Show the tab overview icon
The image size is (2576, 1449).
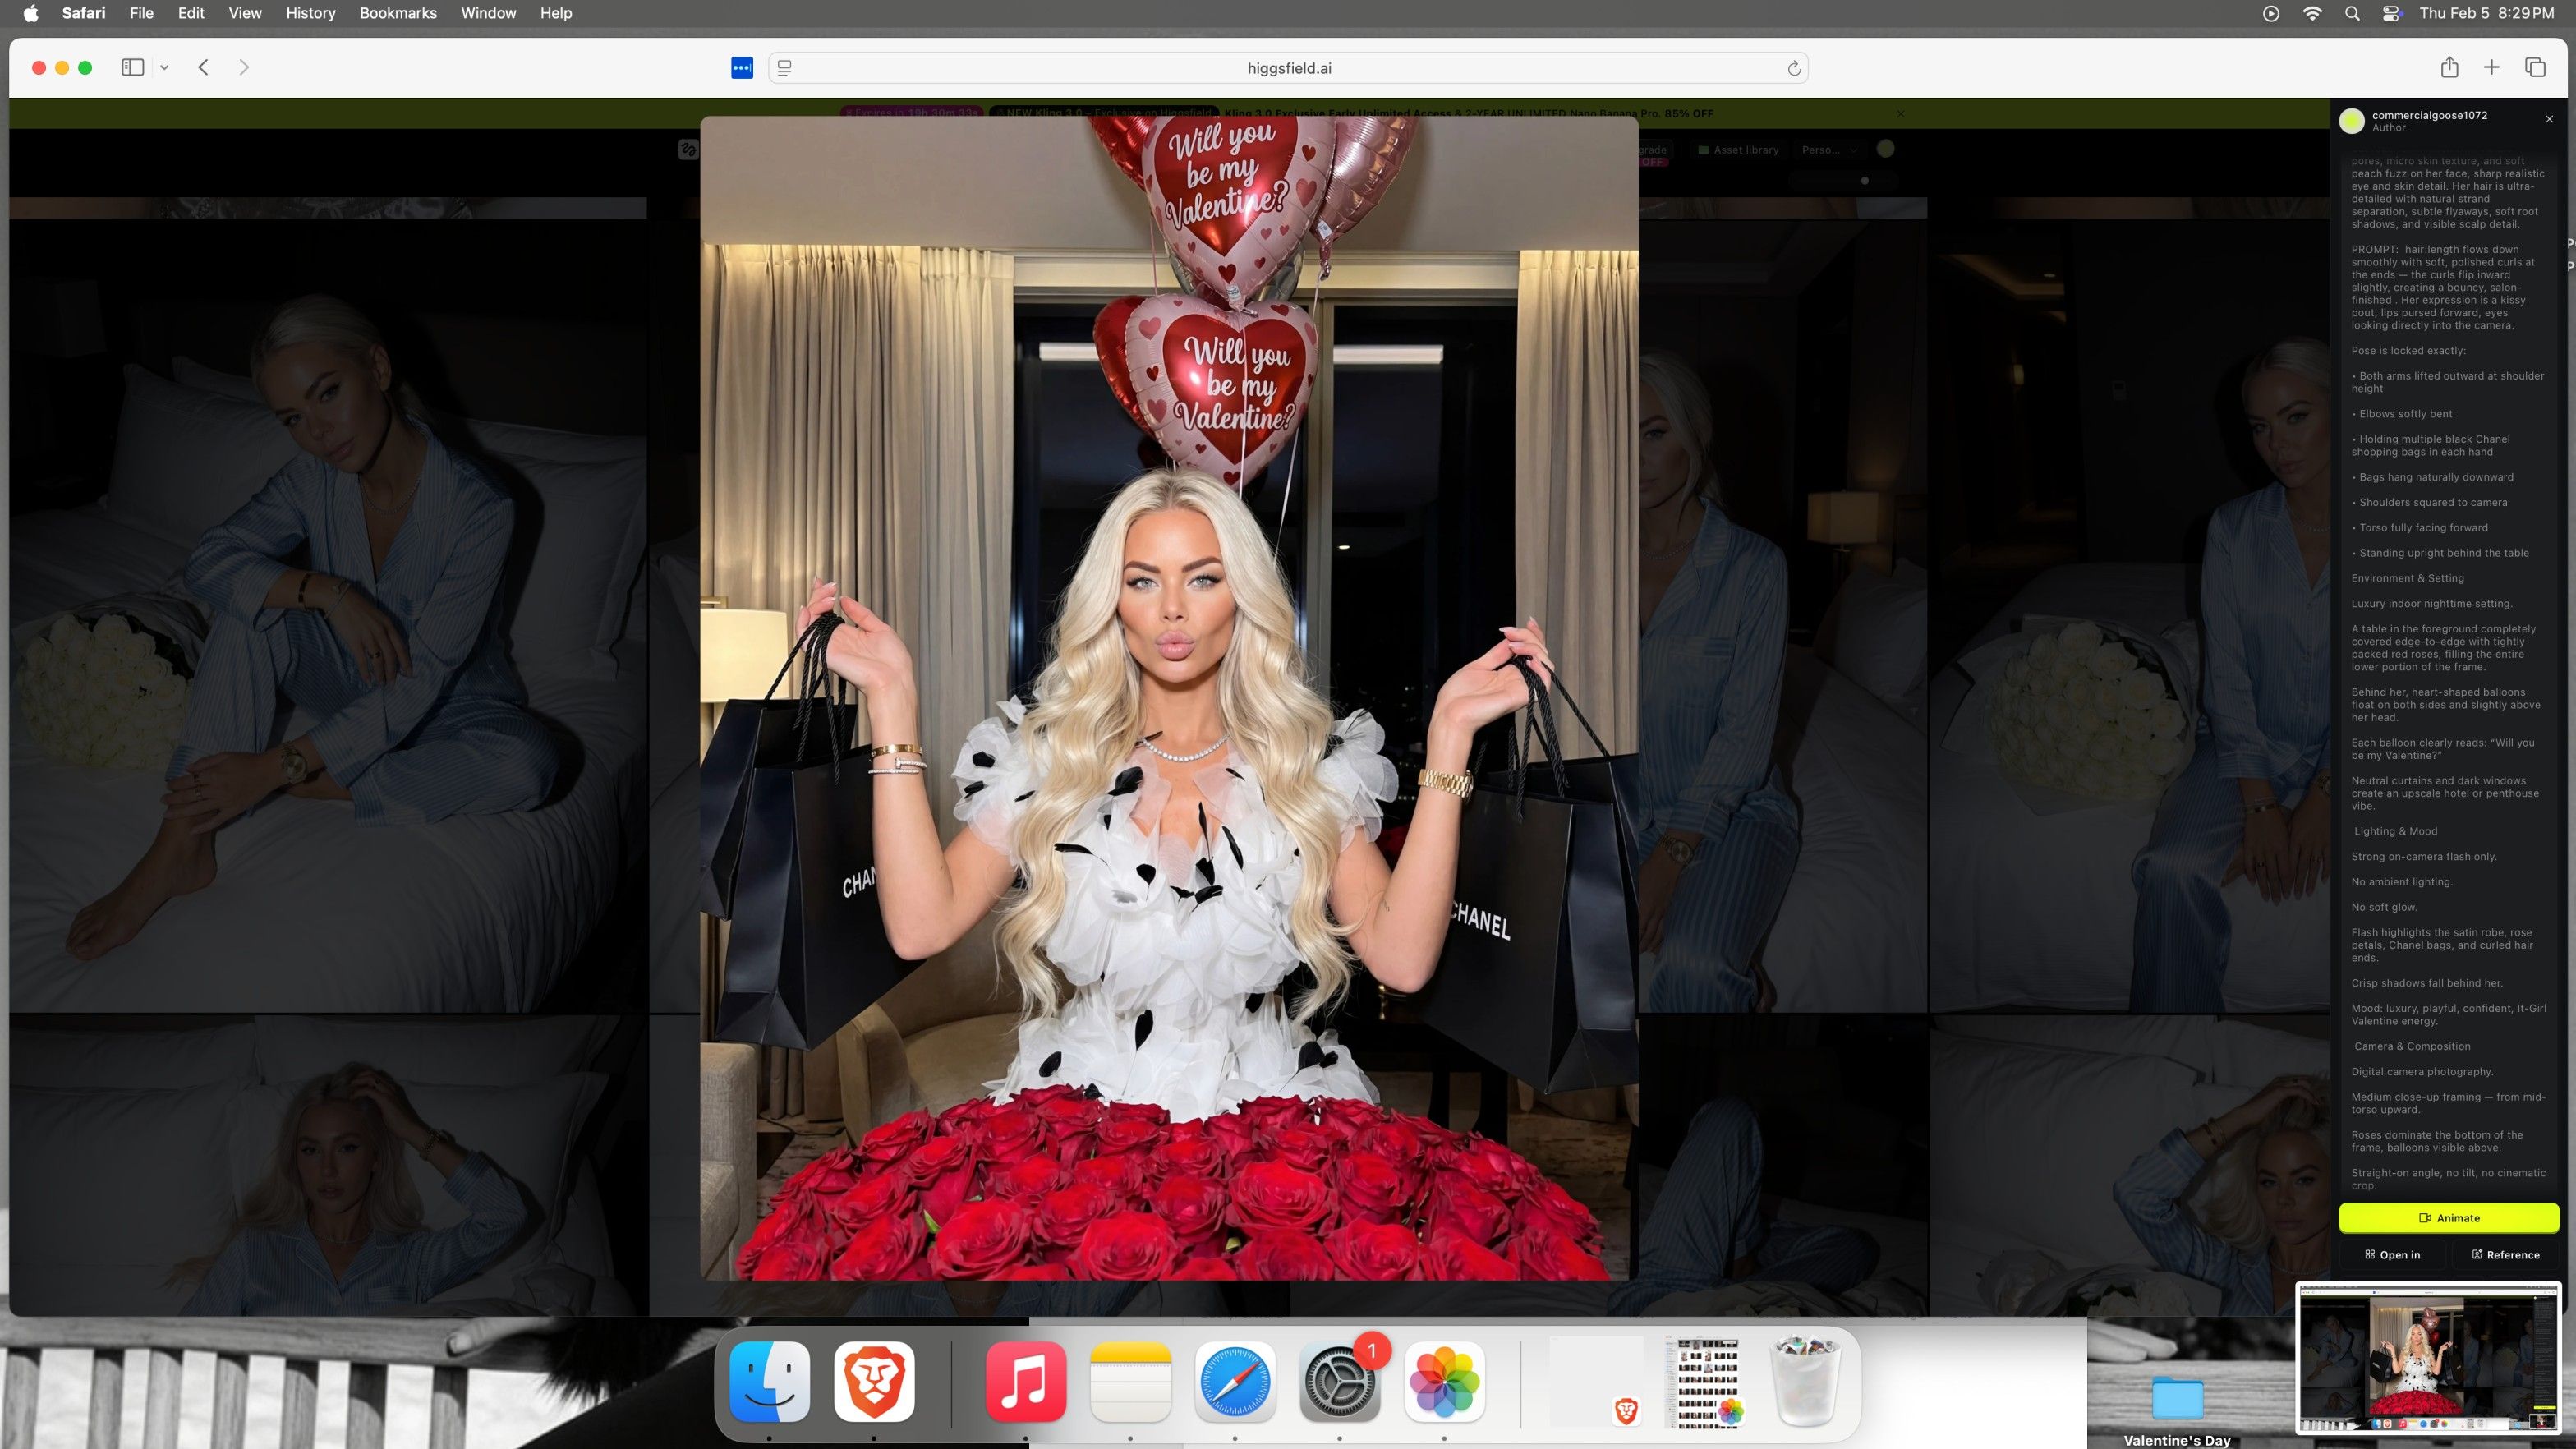tap(2535, 67)
